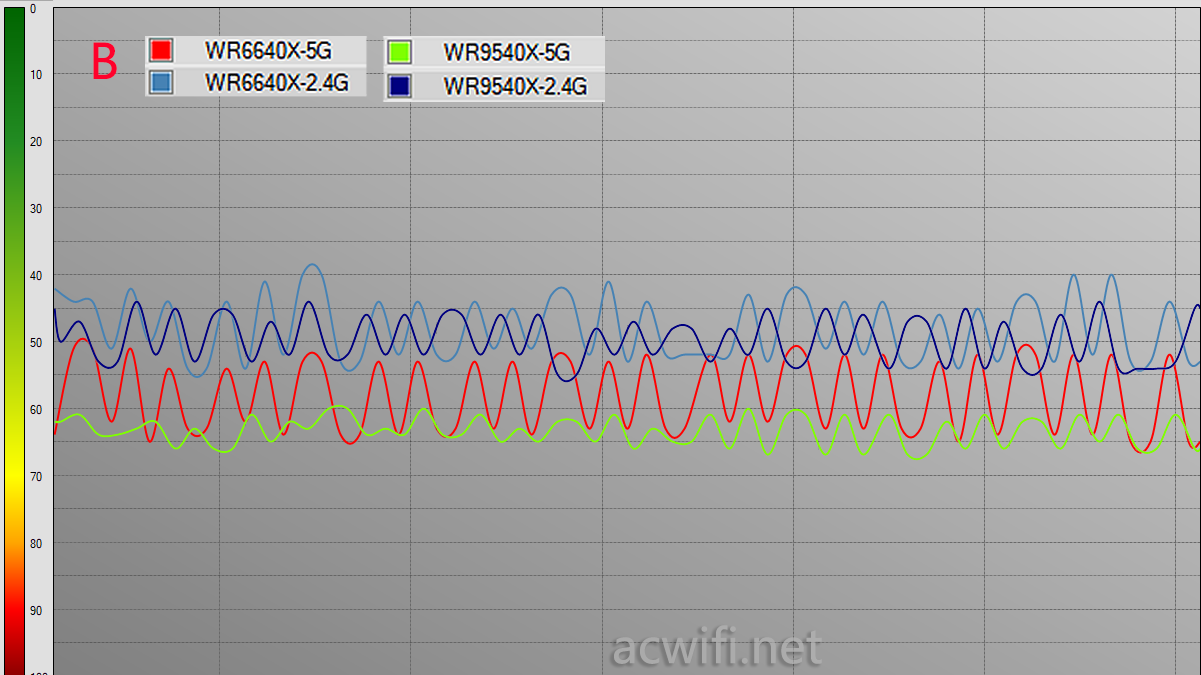Click the 70 tick on signal scale
1201x675 pixels.
(36, 477)
